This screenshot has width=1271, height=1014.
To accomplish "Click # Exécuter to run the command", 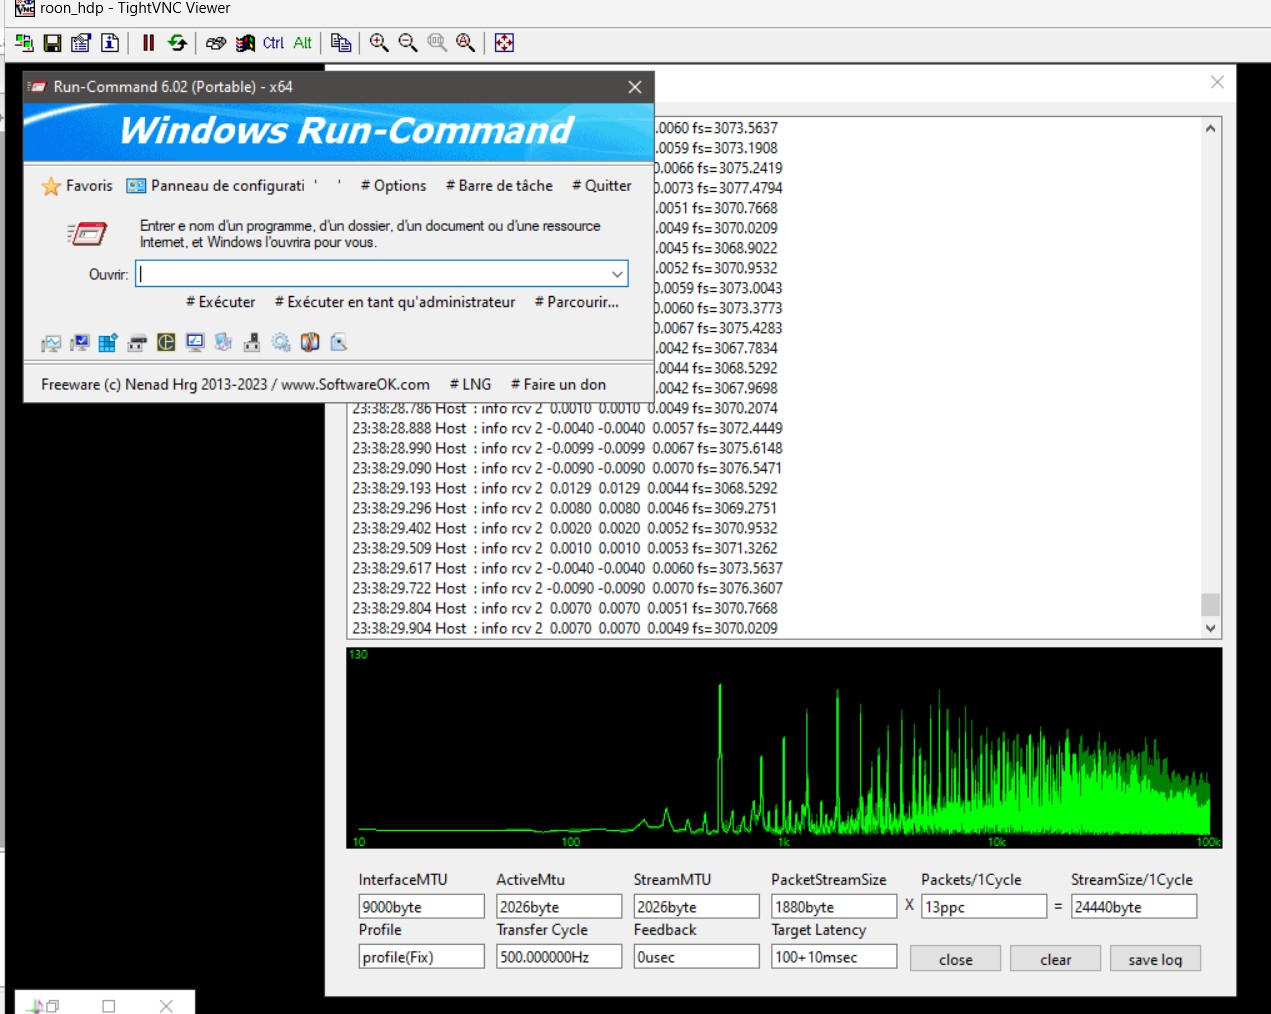I will (x=220, y=302).
